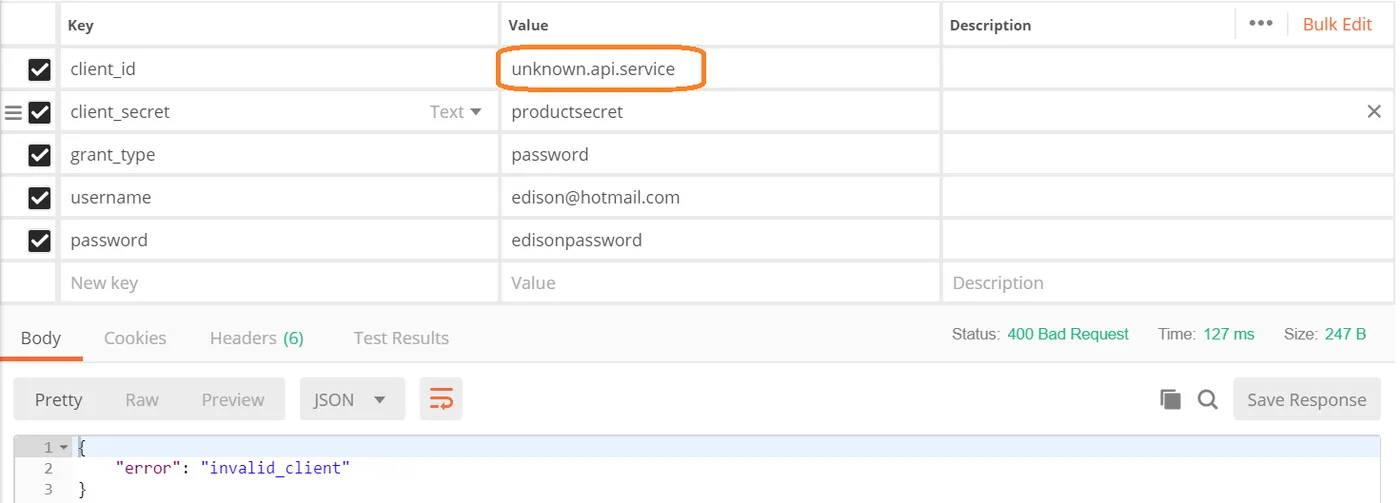Image resolution: width=1400 pixels, height=503 pixels.
Task: Disable the username parameter checkbox
Action: (39, 198)
